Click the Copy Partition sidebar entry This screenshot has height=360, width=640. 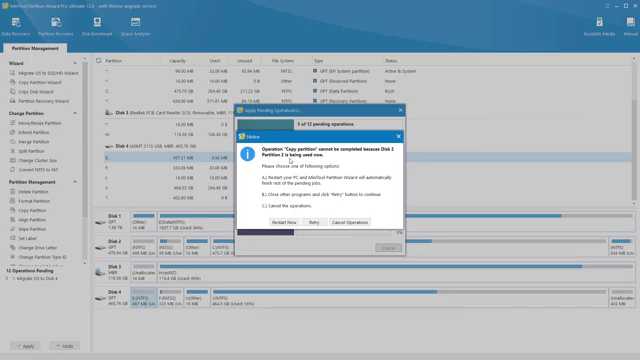click(x=32, y=210)
